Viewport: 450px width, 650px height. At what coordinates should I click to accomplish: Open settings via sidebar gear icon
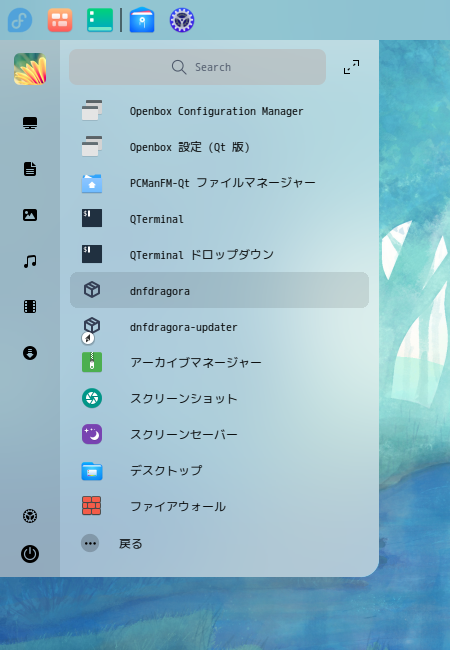30,516
